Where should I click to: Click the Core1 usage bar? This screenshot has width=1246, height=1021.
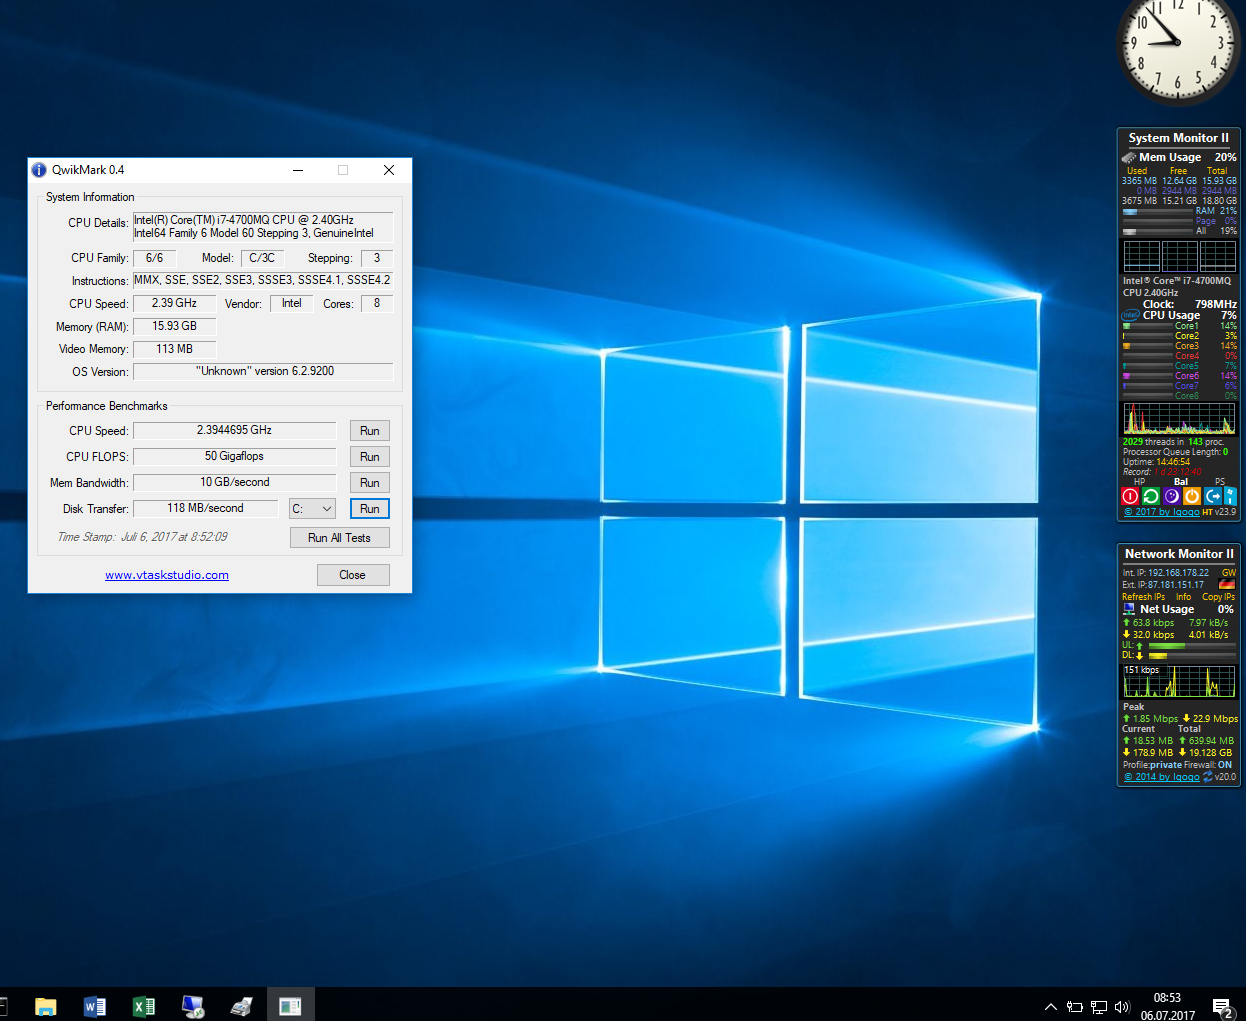(1147, 326)
